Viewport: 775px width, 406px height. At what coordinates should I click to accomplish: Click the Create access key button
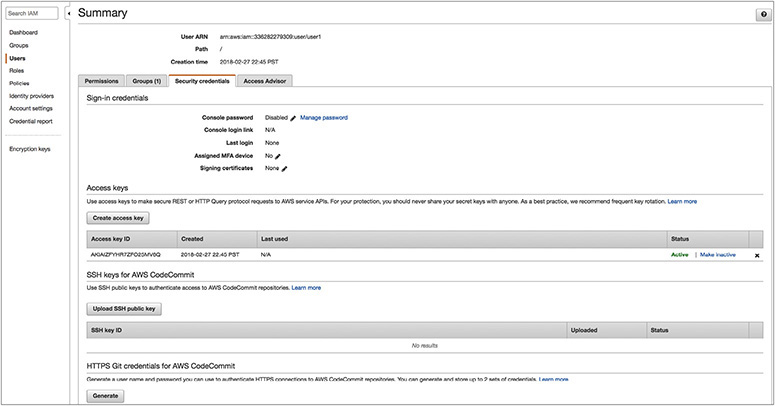[119, 217]
